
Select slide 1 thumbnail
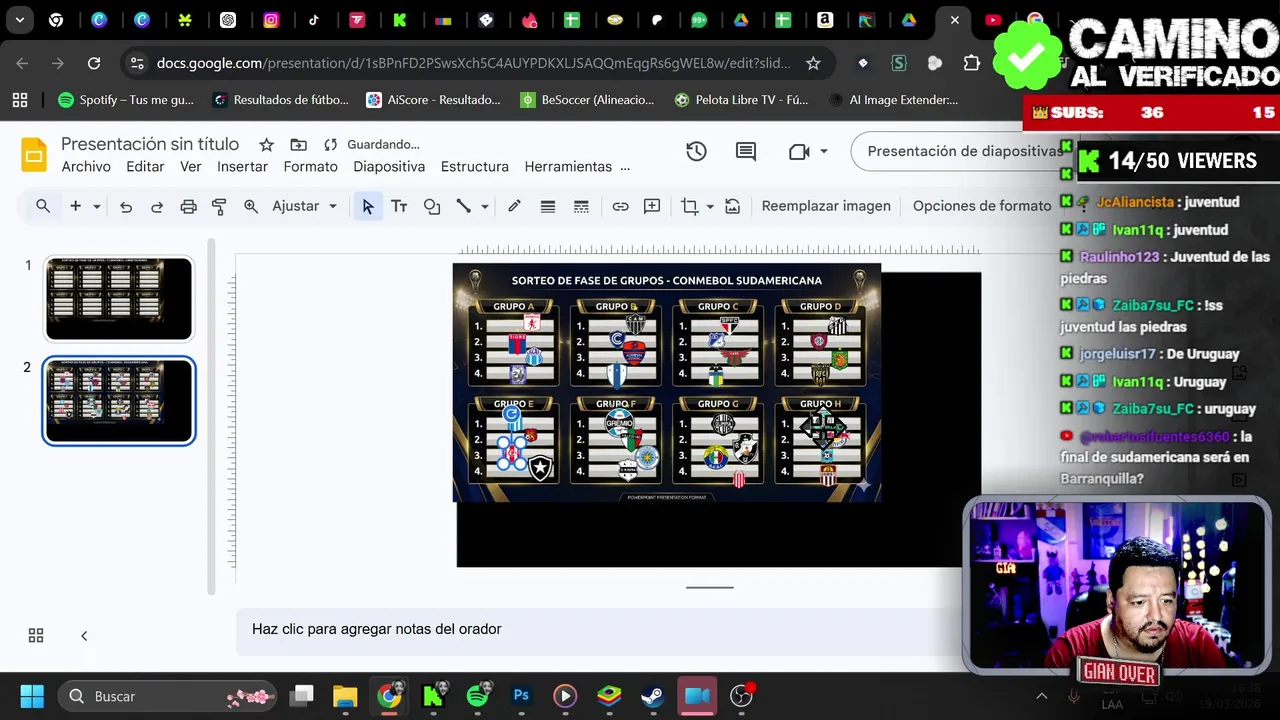coord(119,298)
